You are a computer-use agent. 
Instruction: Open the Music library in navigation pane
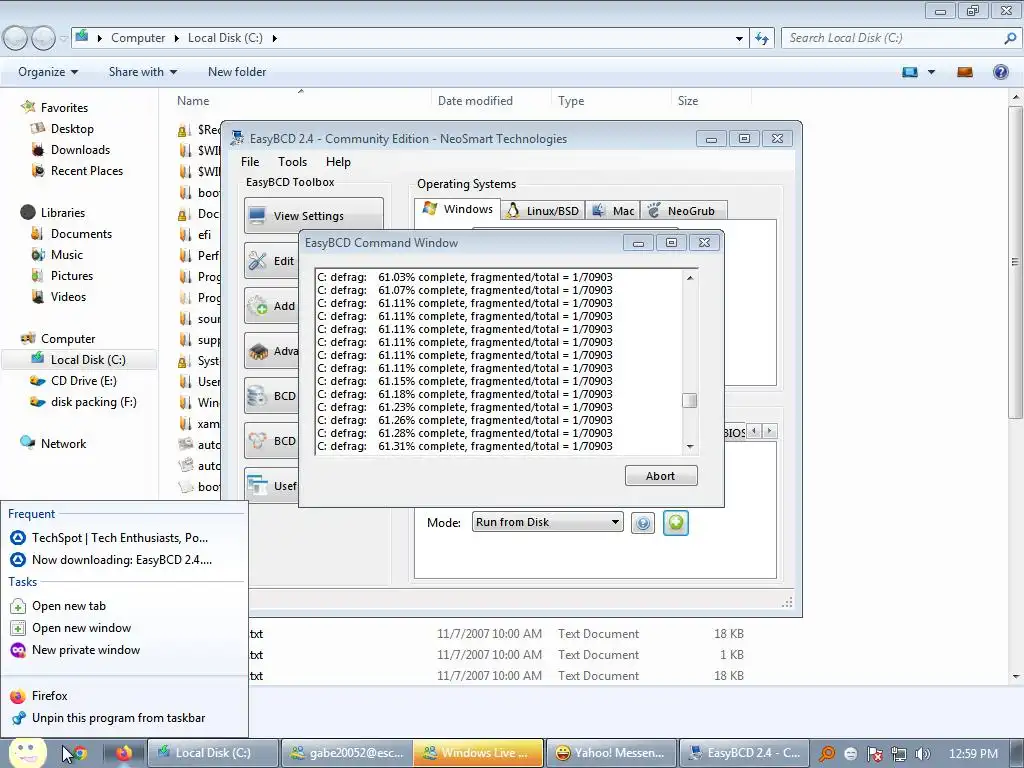tap(67, 255)
